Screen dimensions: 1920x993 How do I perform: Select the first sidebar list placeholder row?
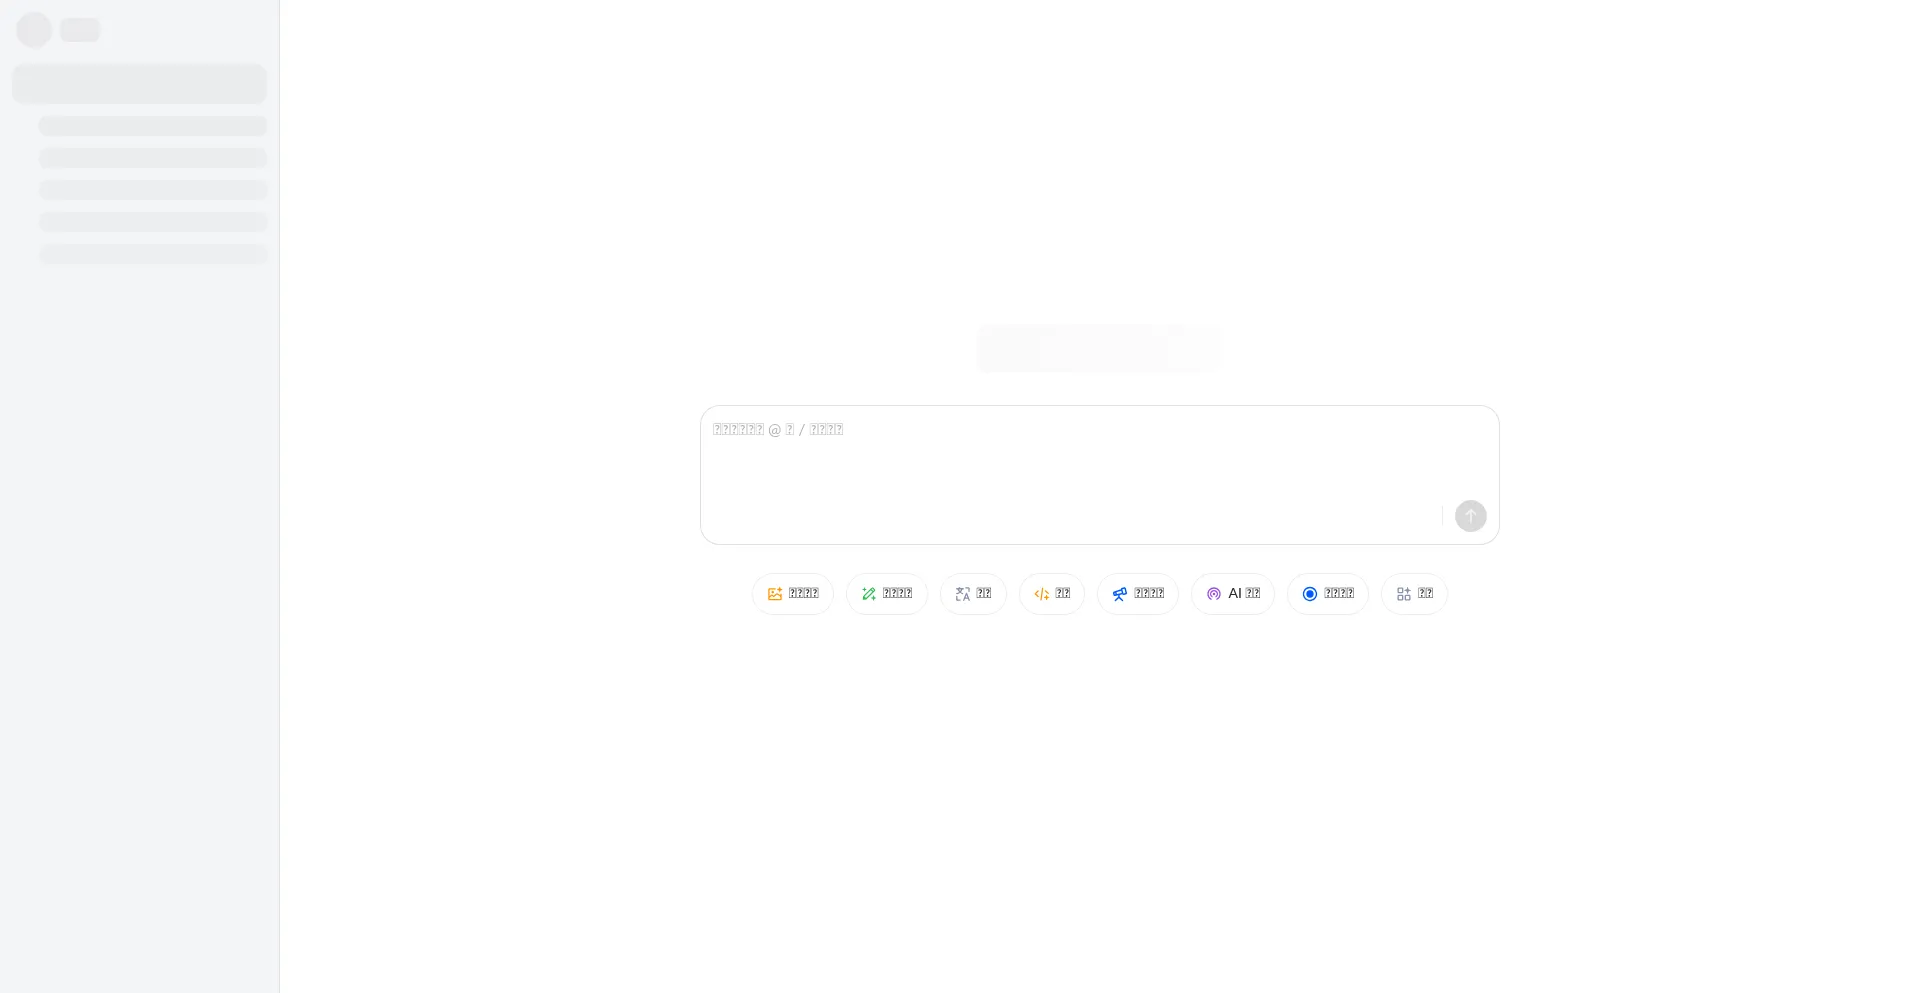tap(153, 126)
